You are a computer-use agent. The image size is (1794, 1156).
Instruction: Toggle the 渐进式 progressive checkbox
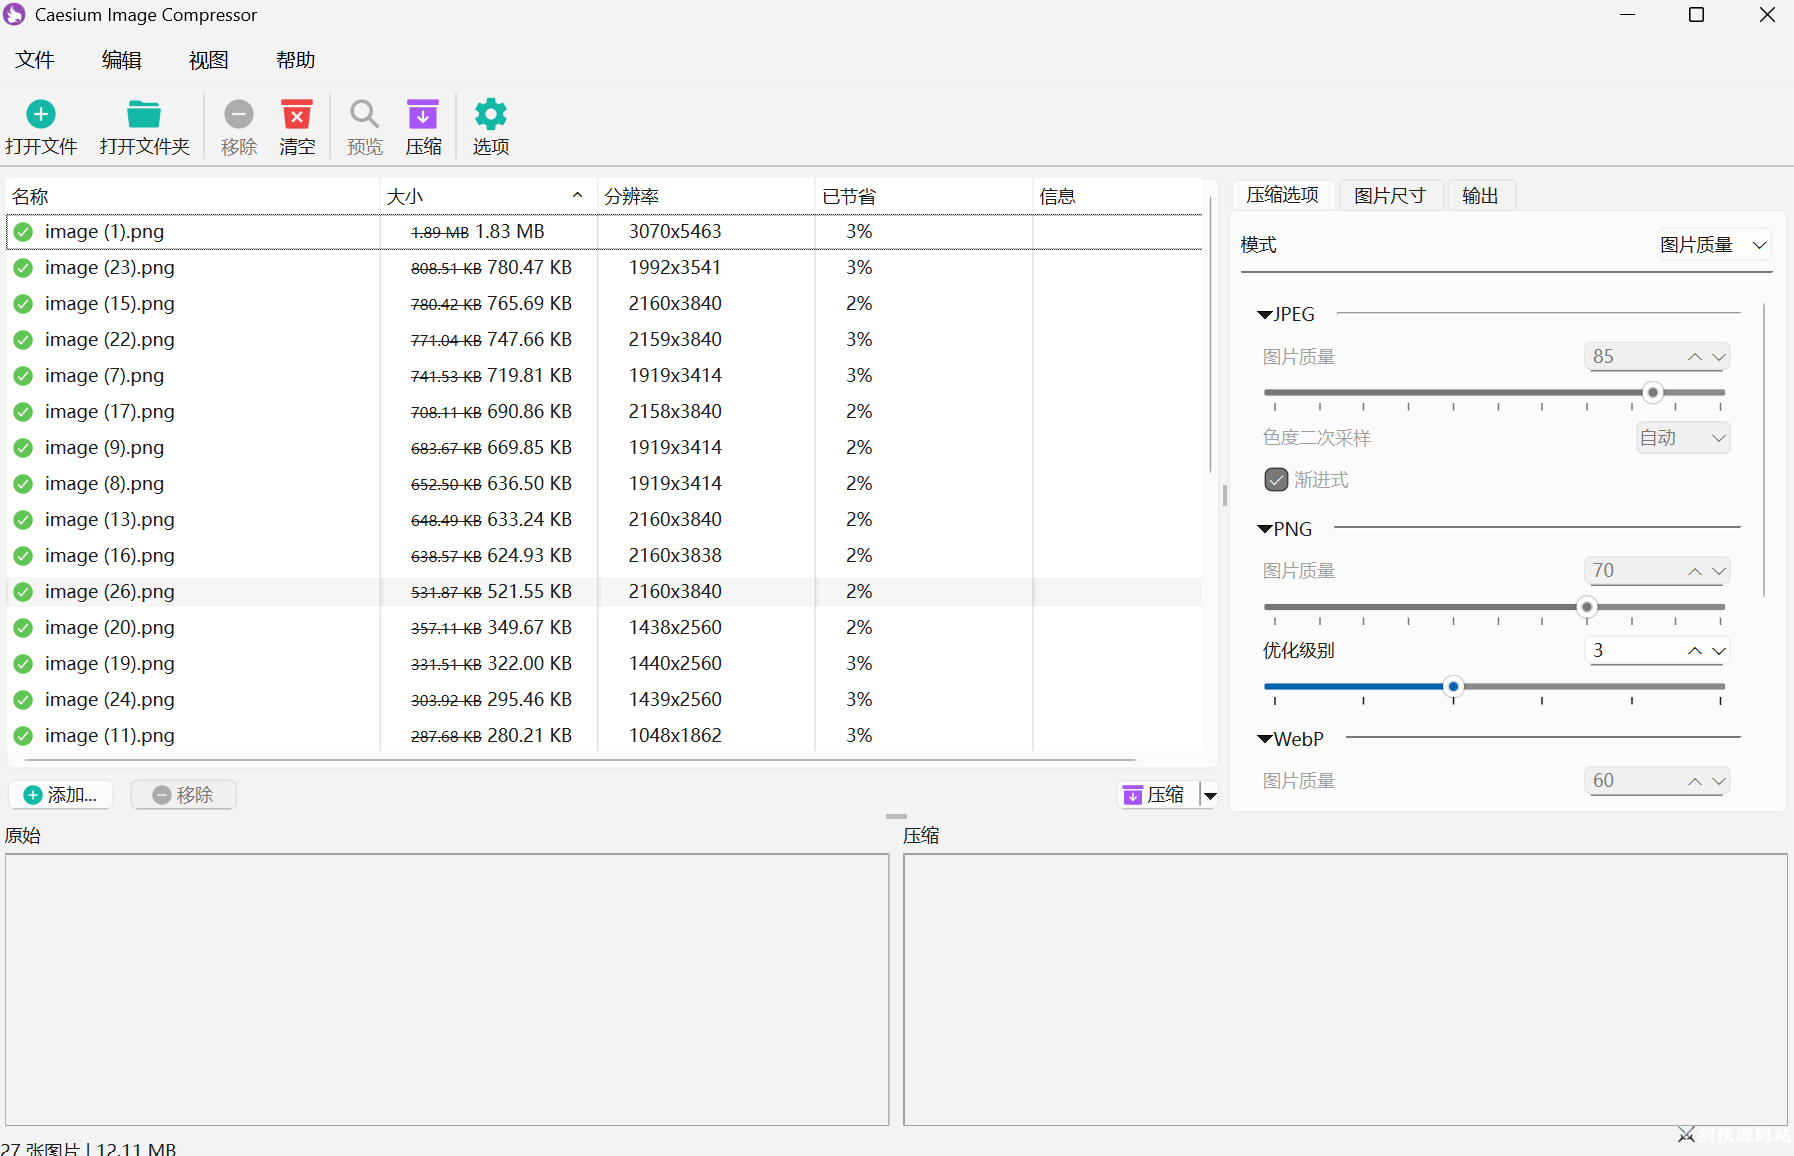[x=1276, y=480]
